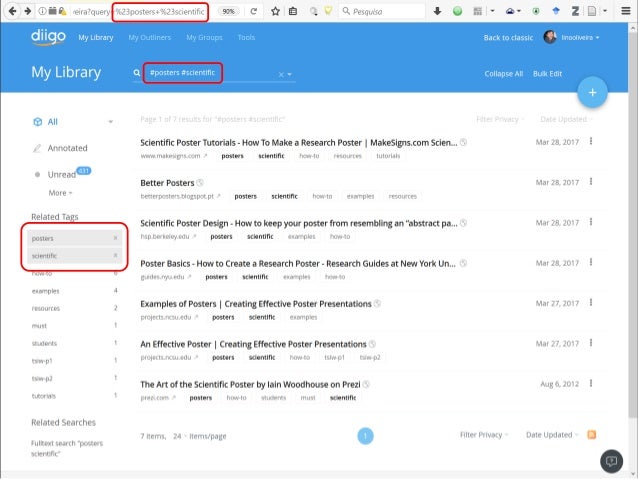Select the Unread filter
Viewport: 638px width, 479px height.
[61, 175]
